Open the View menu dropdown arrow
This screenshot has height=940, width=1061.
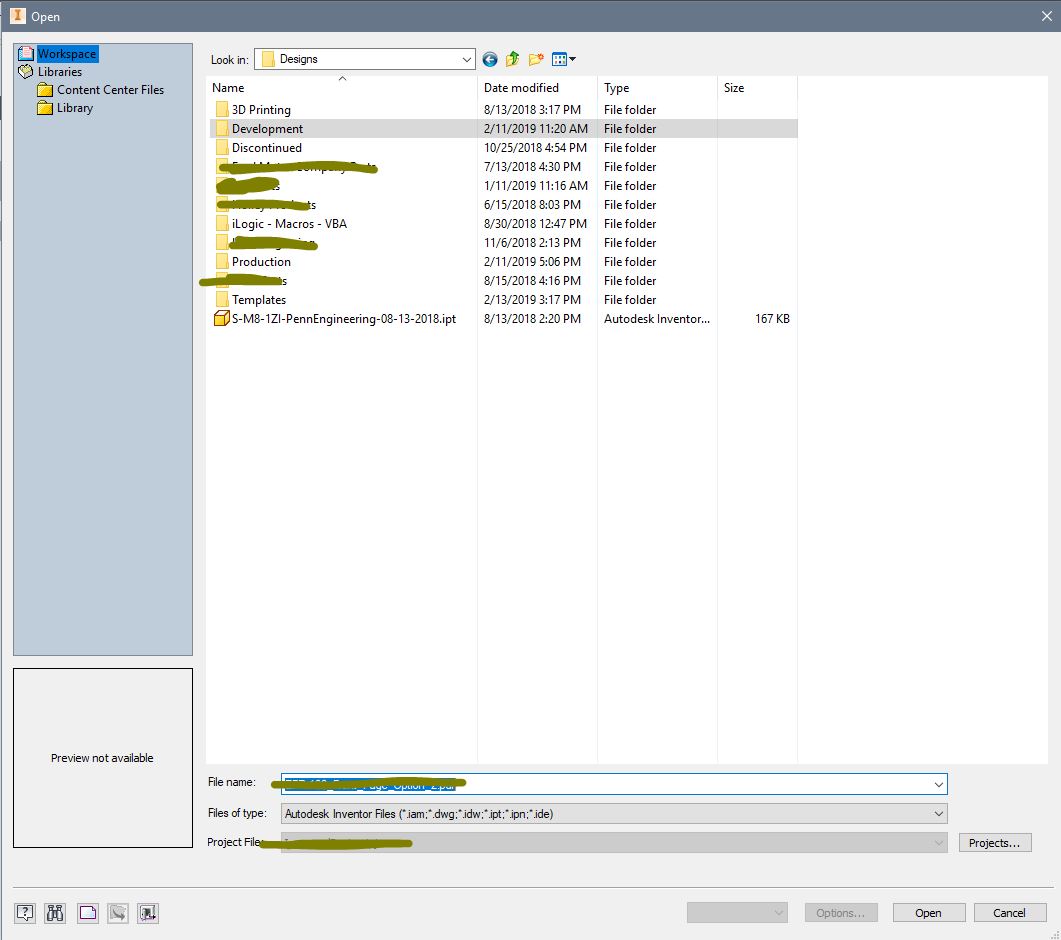[571, 59]
